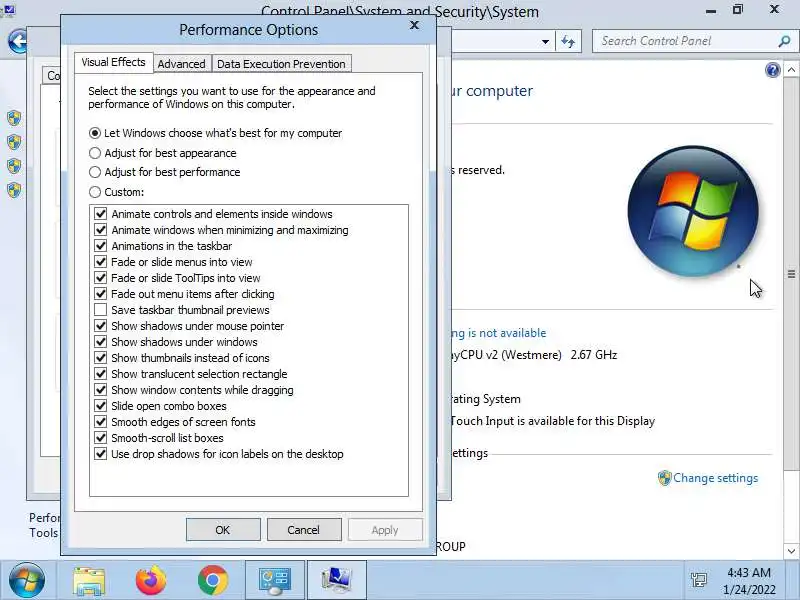Switch to the Control Panel taskbar item
This screenshot has height=600, width=800.
point(275,581)
